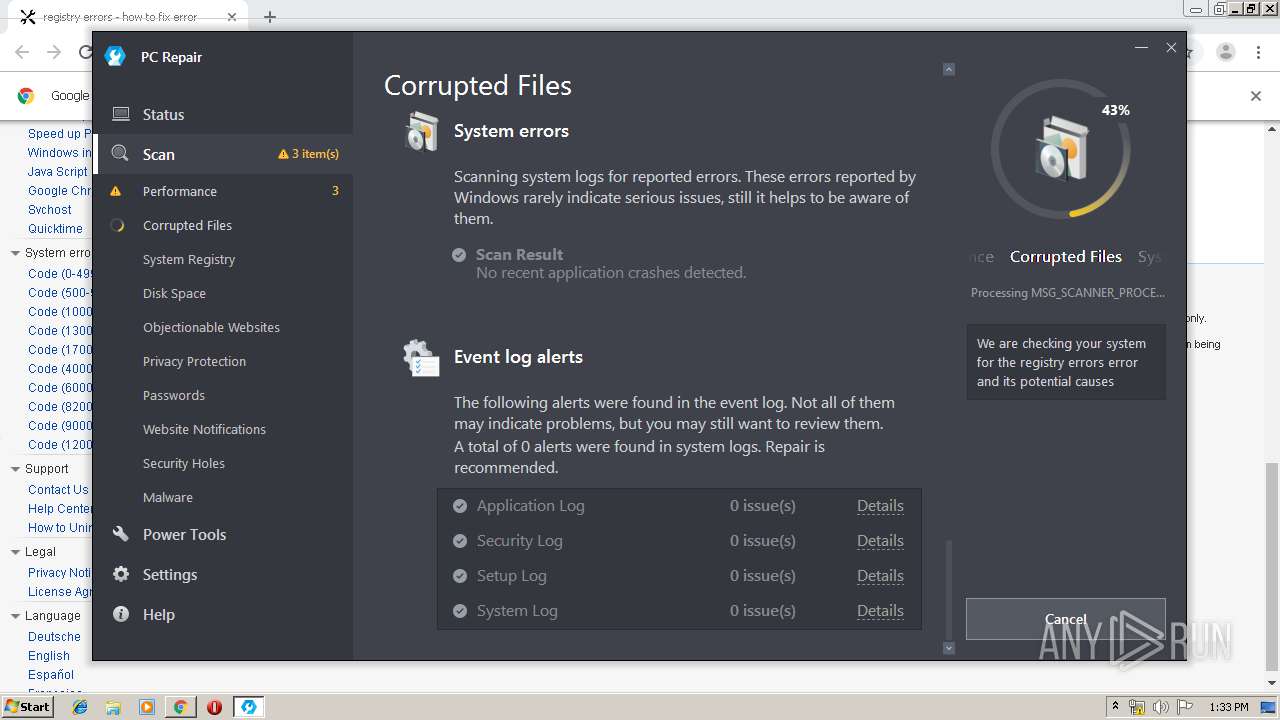Collapse the Legal tree node

(15, 552)
